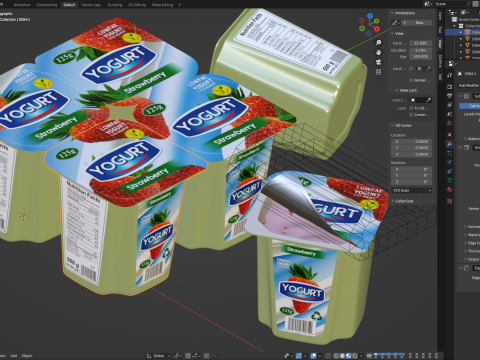Open the View Layer properties tab icon

coord(449,105)
